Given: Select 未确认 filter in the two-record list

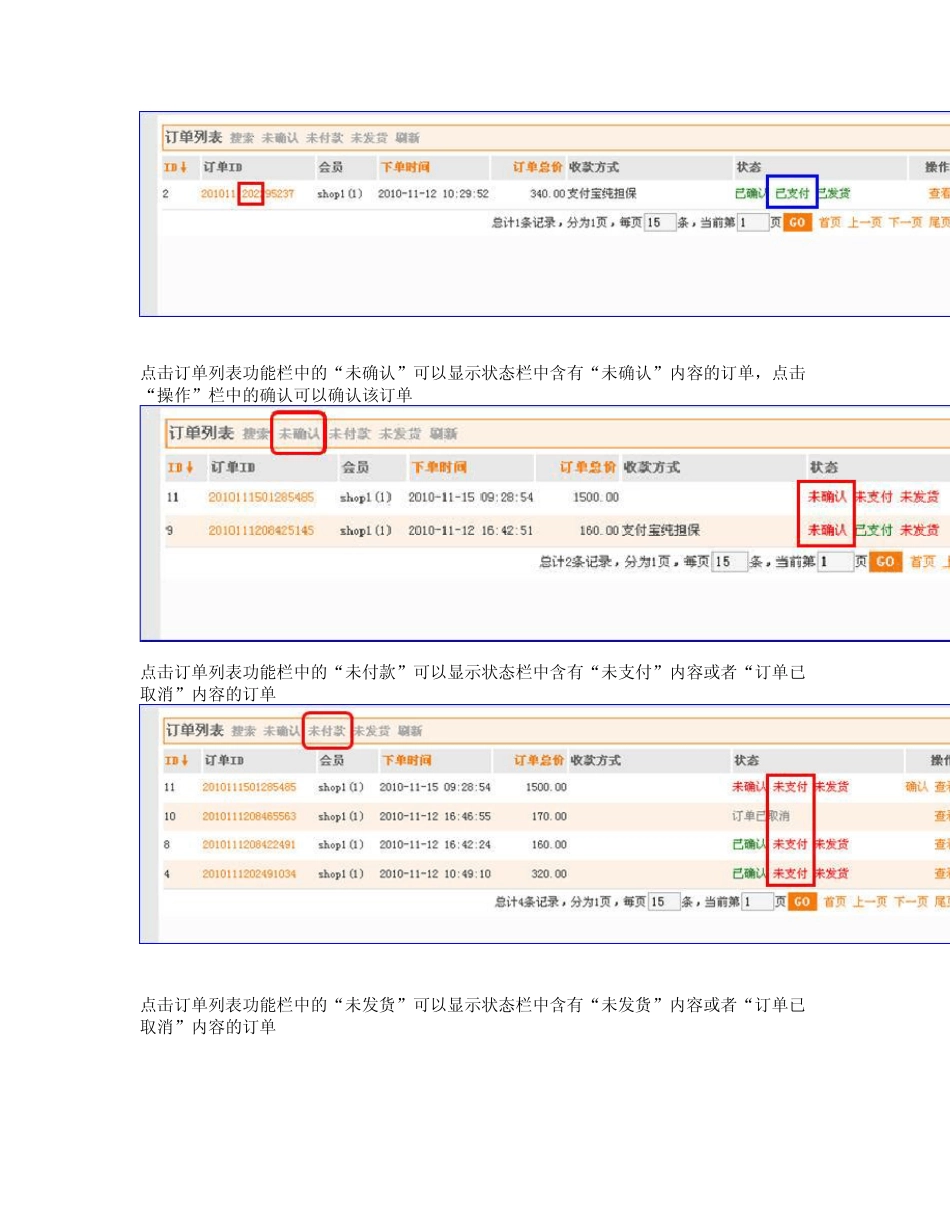Looking at the screenshot, I should coord(299,434).
